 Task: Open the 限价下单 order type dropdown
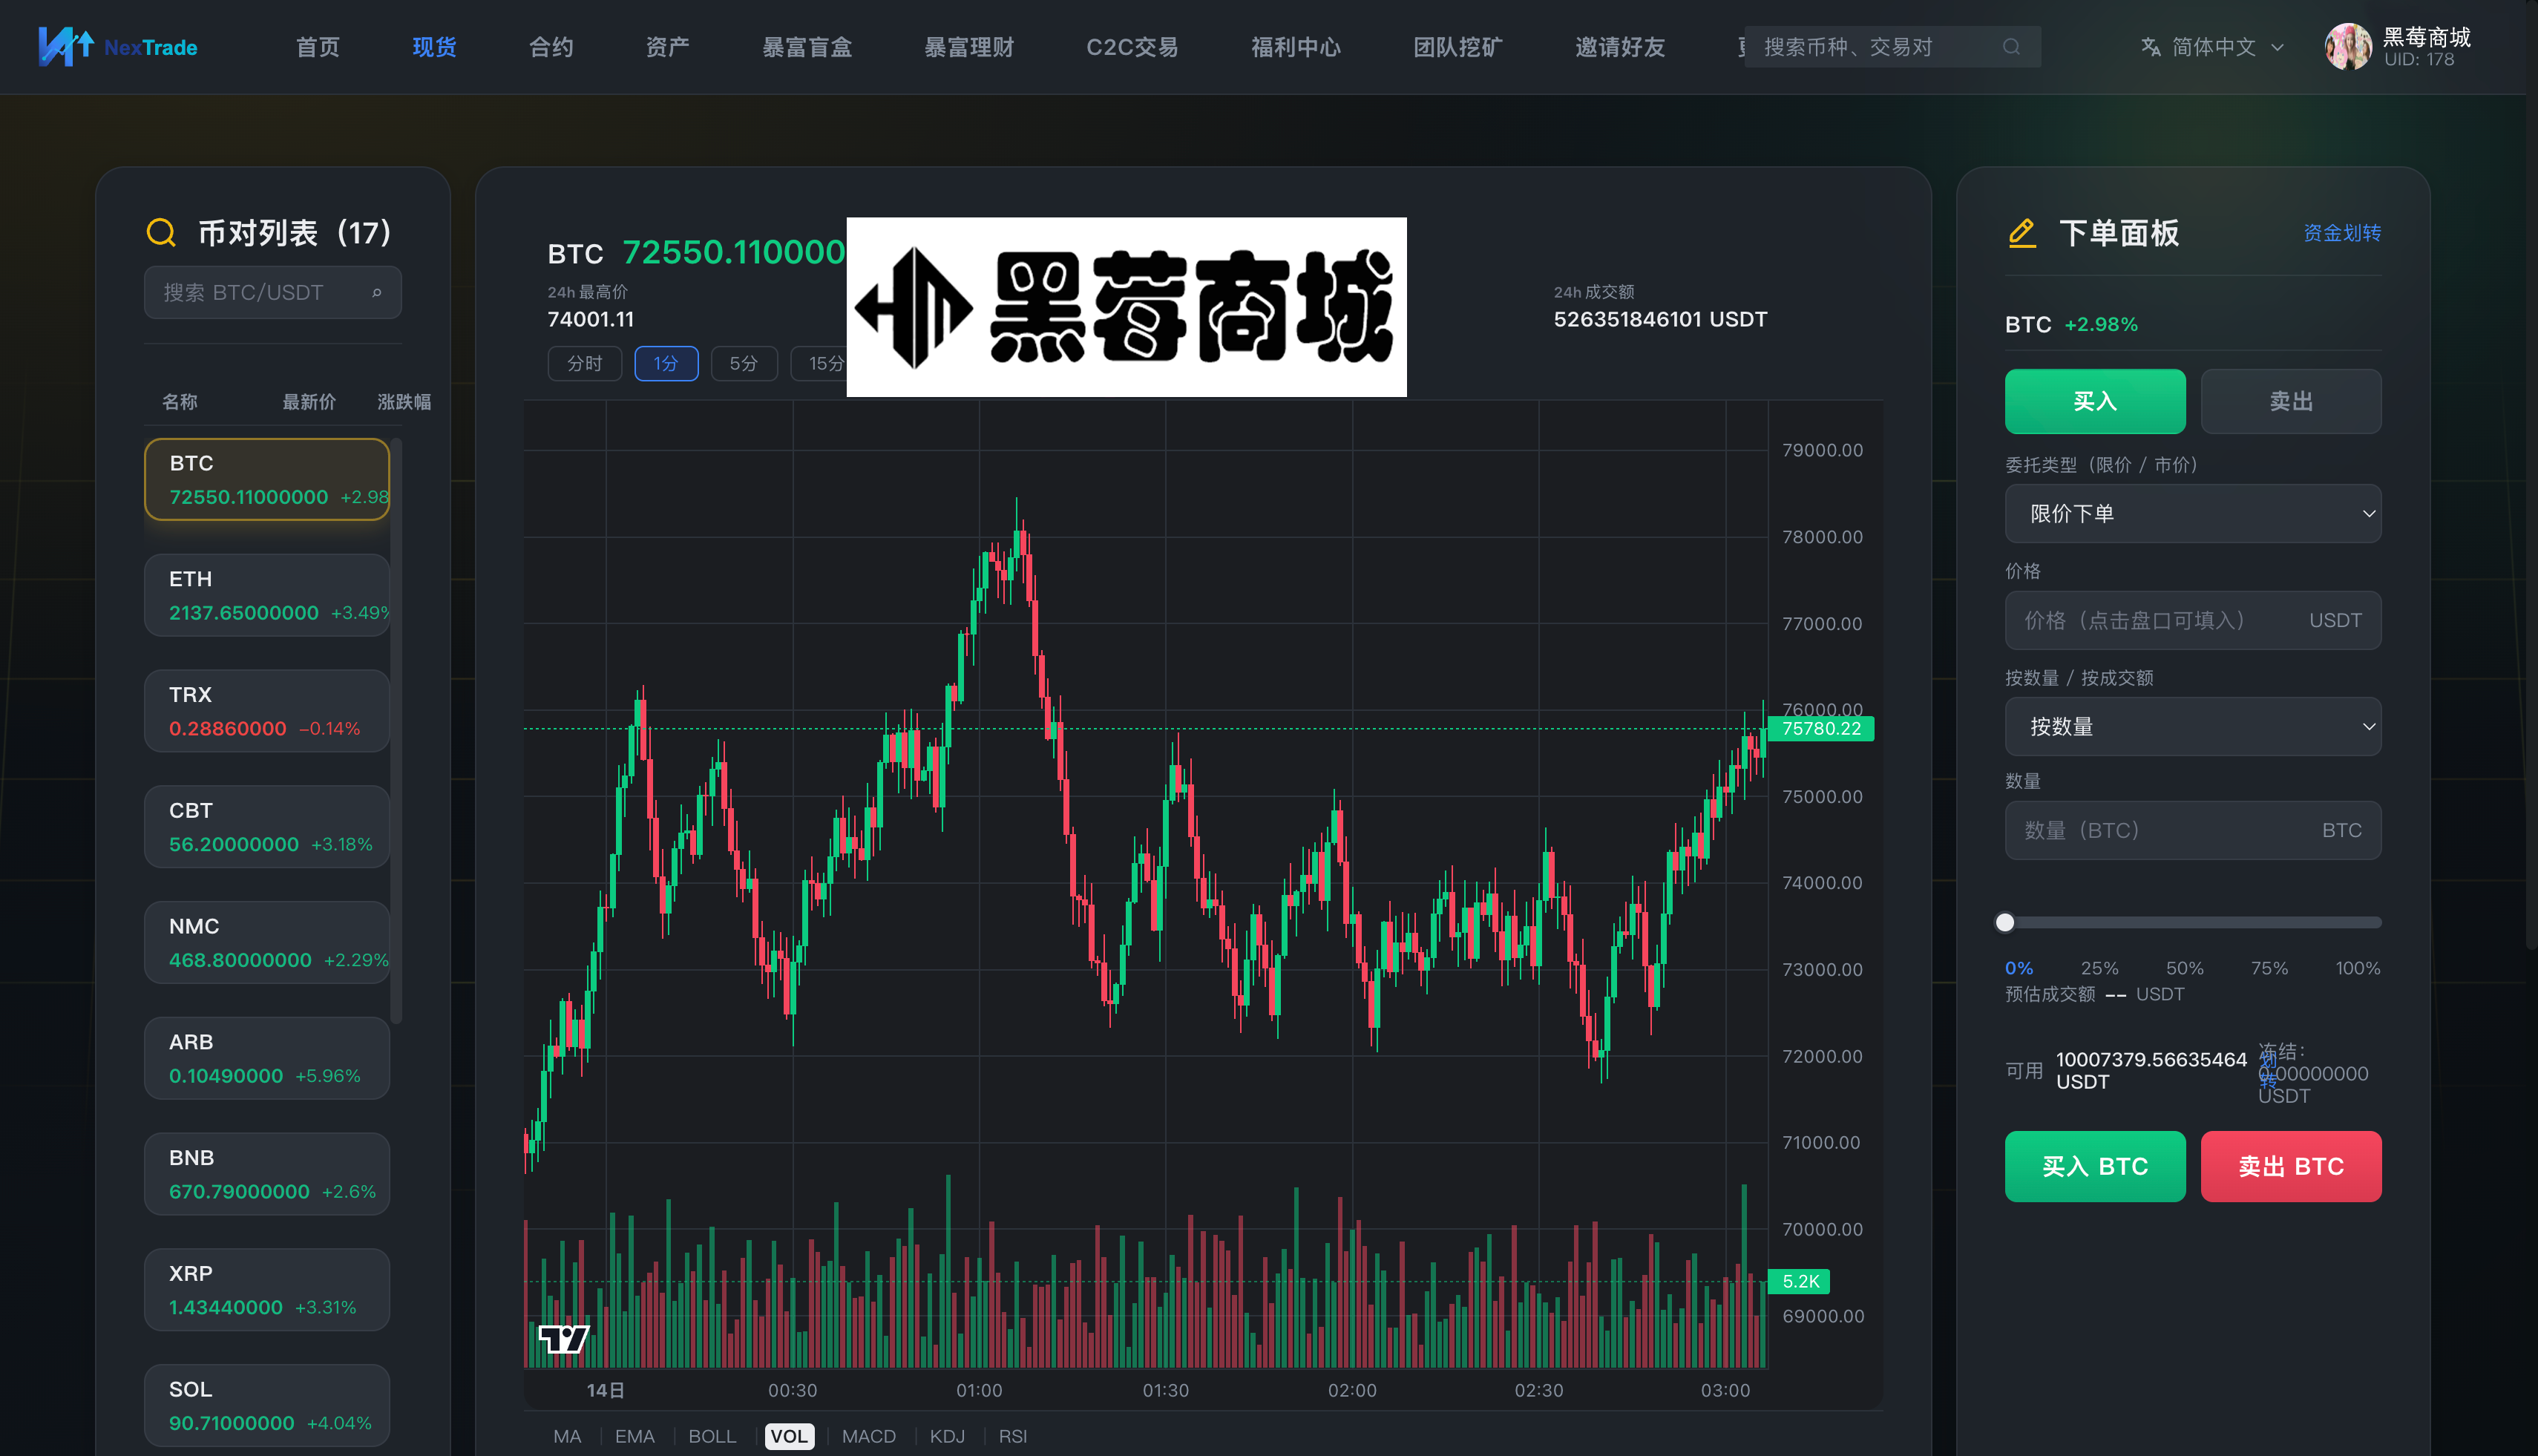2193,513
